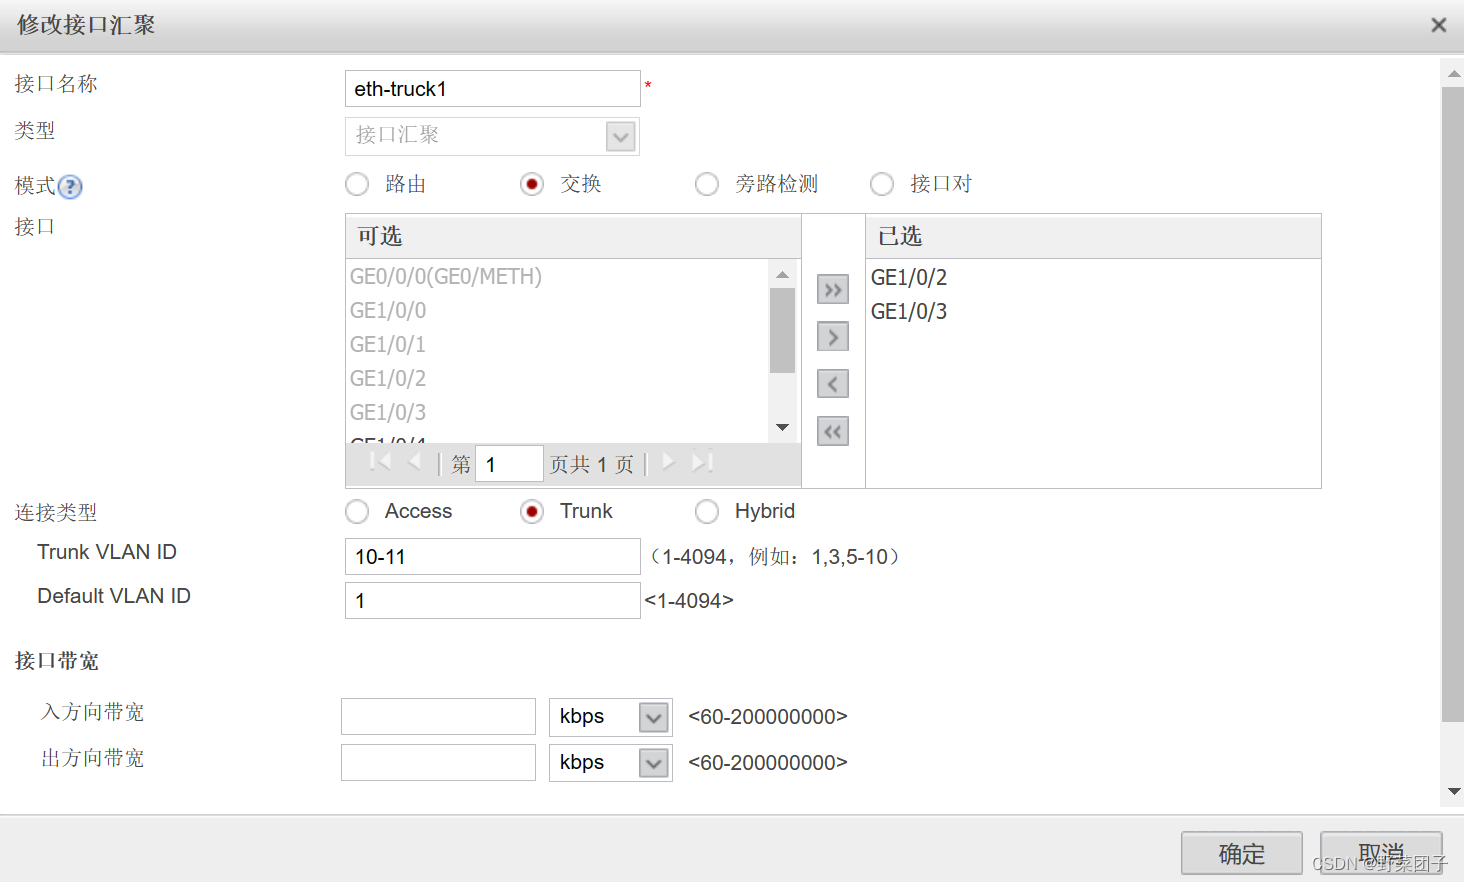Choose Access connection type
The image size is (1464, 882).
(x=357, y=512)
